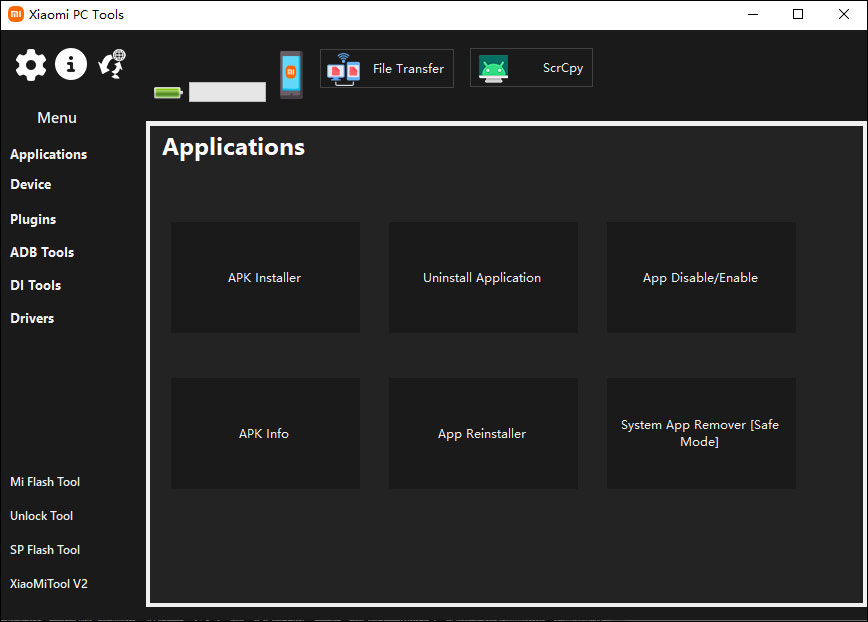Open the Device menu section
Image resolution: width=868 pixels, height=622 pixels.
pos(30,184)
